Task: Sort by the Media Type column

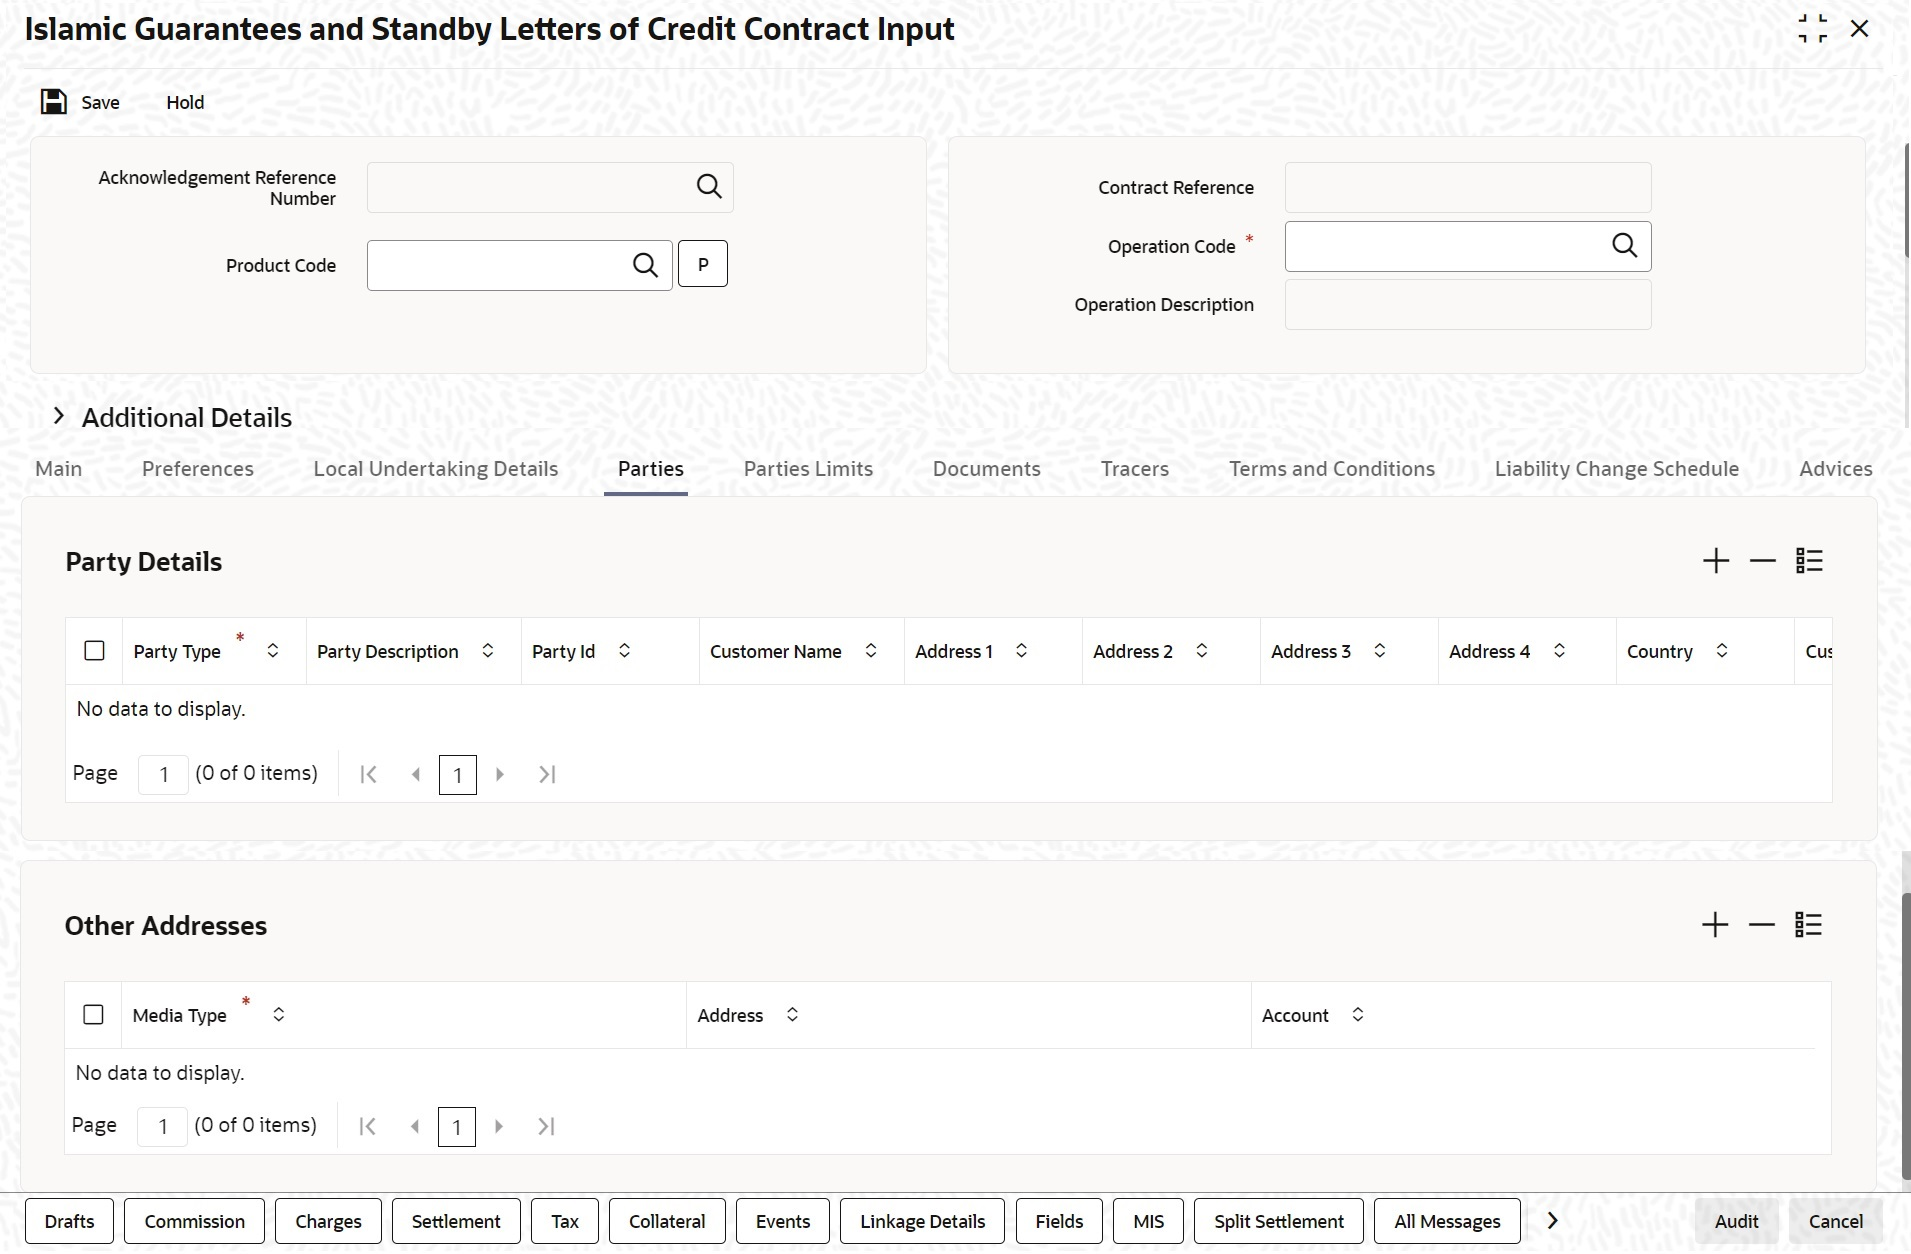Action: (279, 1015)
